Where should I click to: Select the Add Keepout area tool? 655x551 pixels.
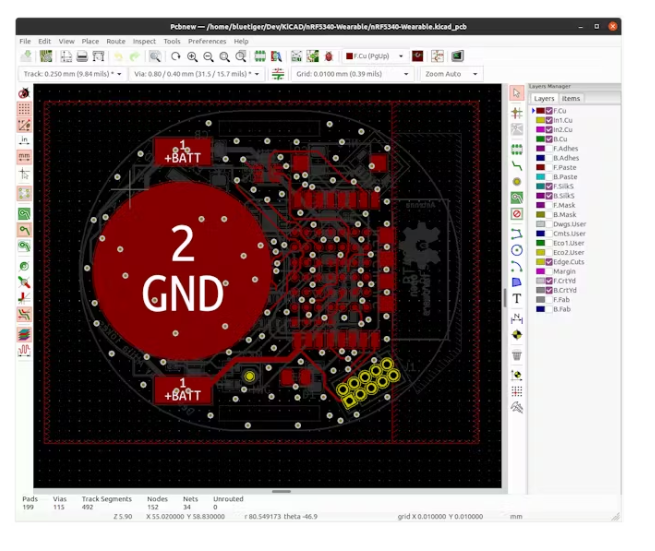[x=517, y=214]
